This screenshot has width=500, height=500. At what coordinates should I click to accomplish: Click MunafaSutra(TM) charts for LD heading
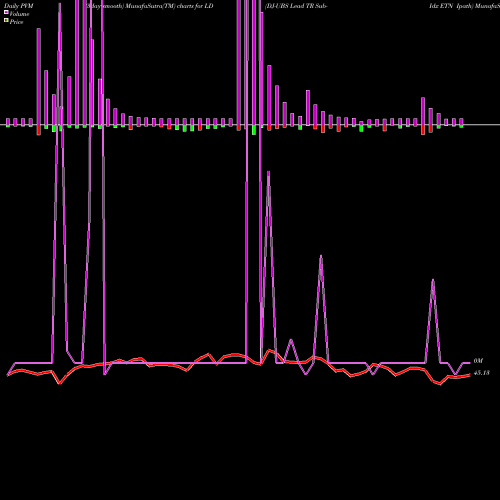click(x=169, y=6)
